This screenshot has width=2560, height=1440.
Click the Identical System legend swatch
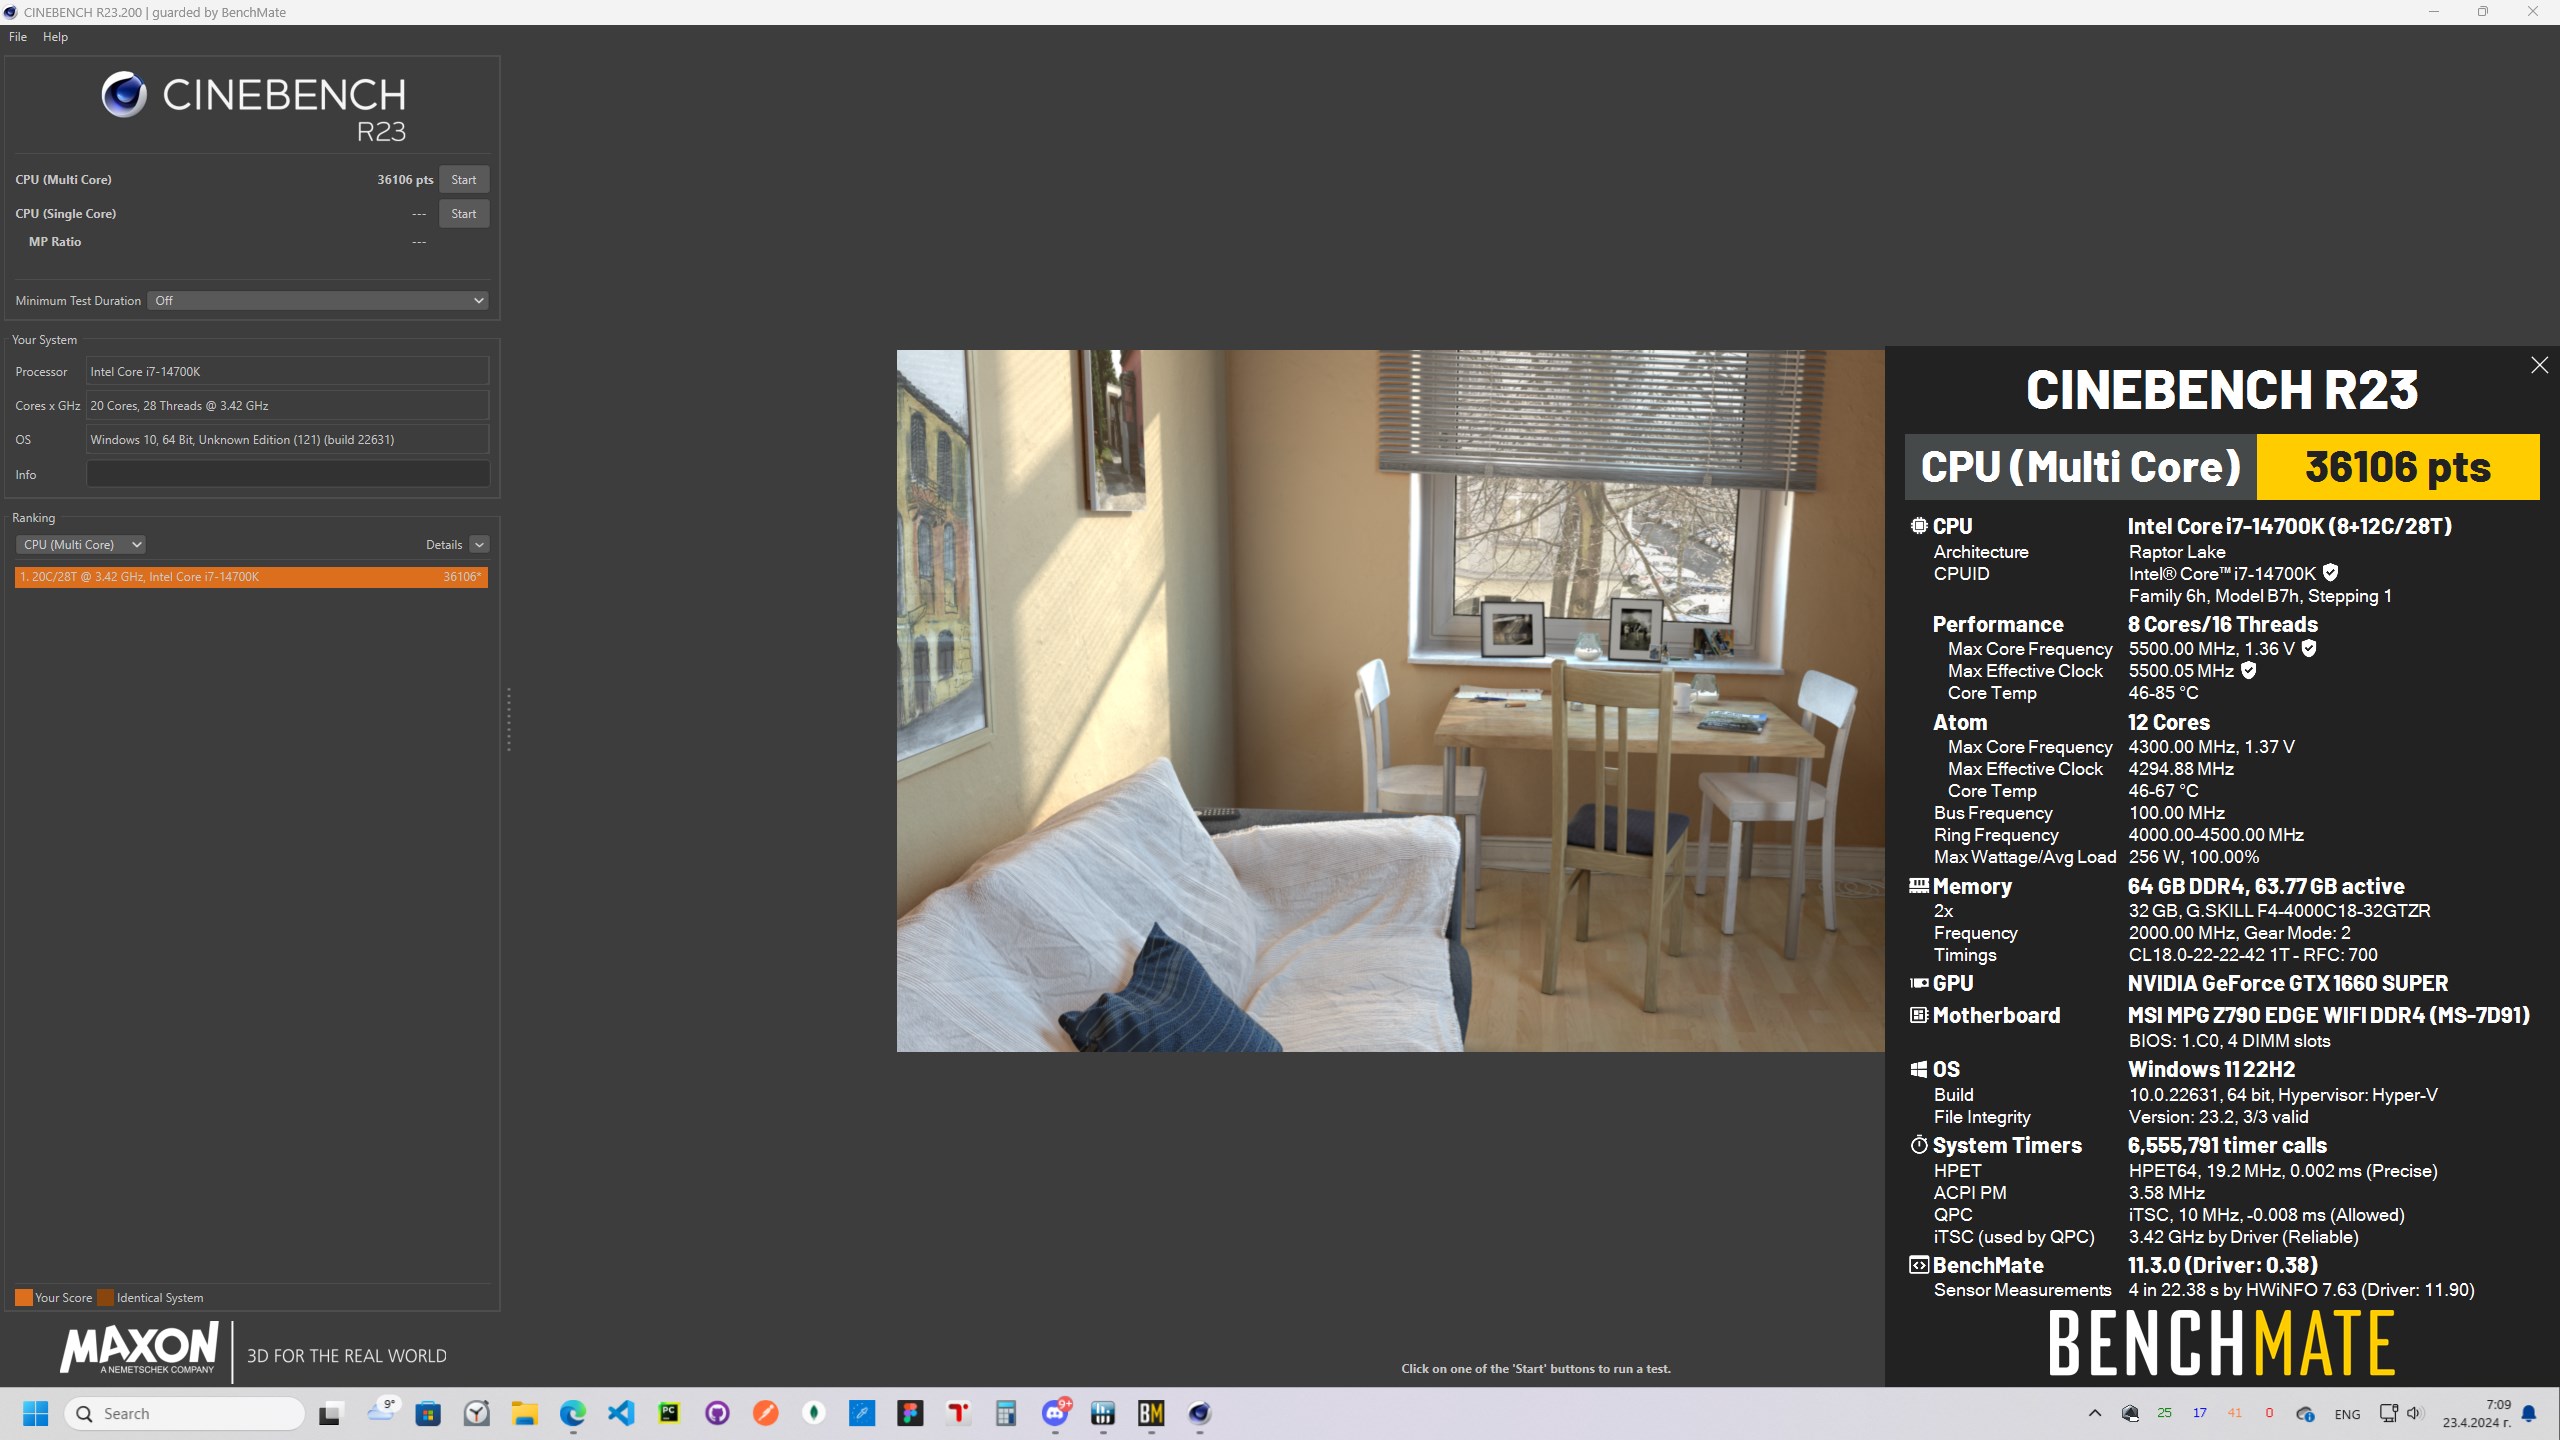(x=105, y=1298)
